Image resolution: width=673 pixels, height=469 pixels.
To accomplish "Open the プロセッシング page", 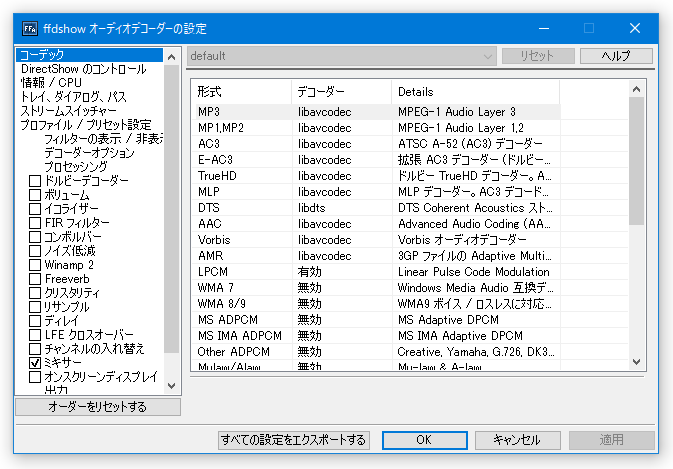I will pos(76,166).
